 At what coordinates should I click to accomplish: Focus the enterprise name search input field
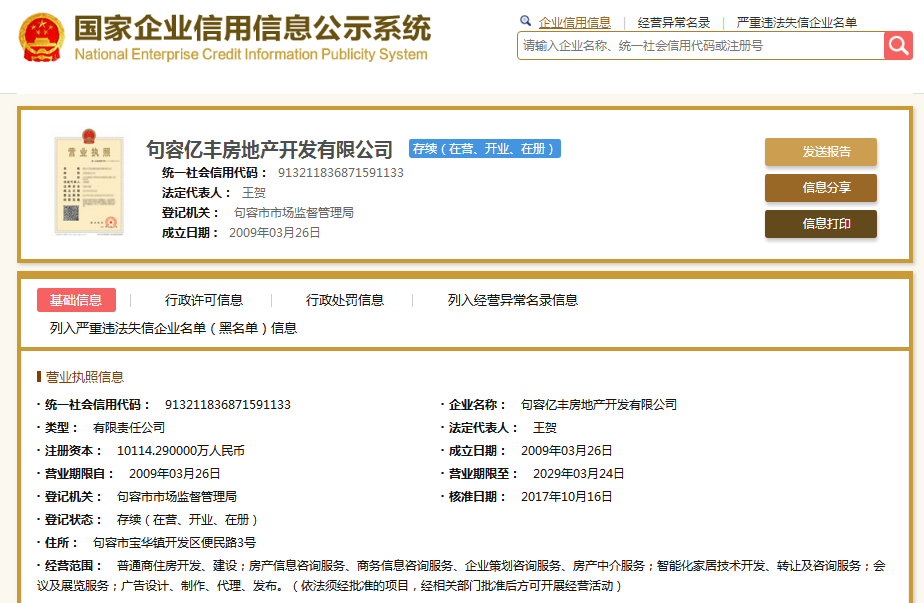coord(701,45)
